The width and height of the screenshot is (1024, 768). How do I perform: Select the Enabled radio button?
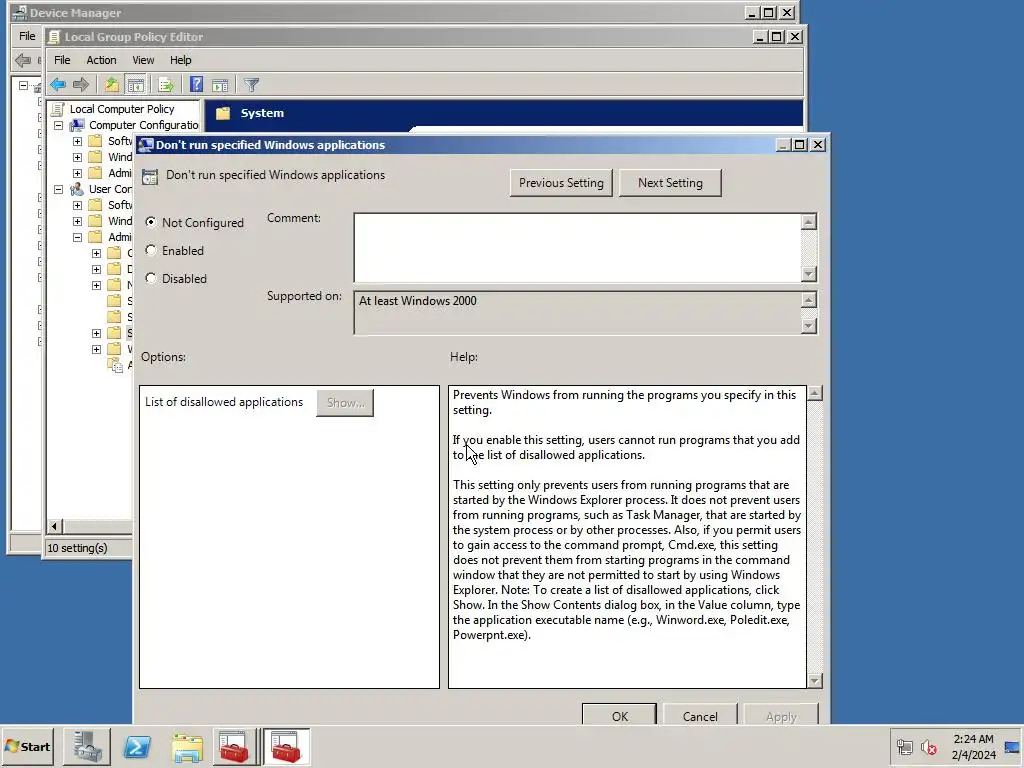point(151,250)
